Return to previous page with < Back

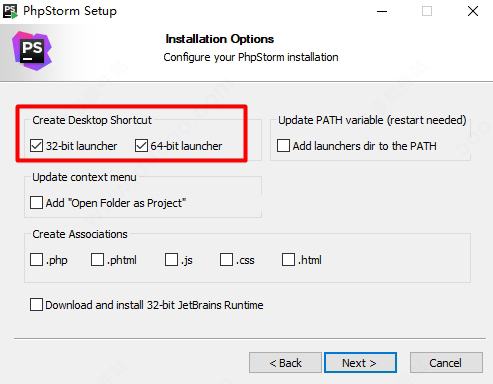click(285, 363)
